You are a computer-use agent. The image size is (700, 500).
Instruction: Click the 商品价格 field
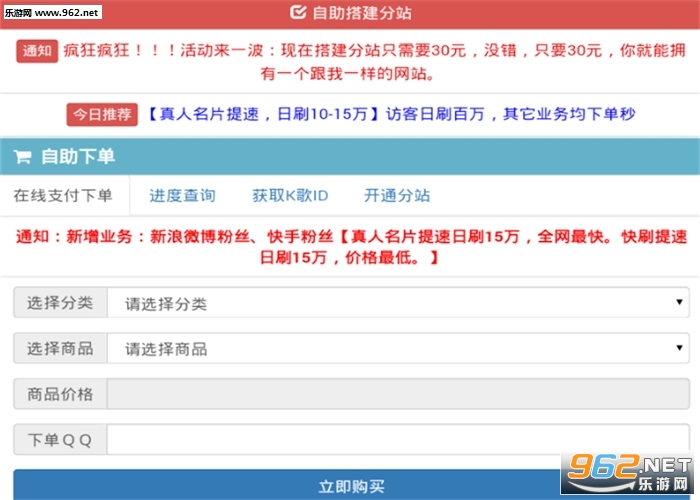(398, 394)
